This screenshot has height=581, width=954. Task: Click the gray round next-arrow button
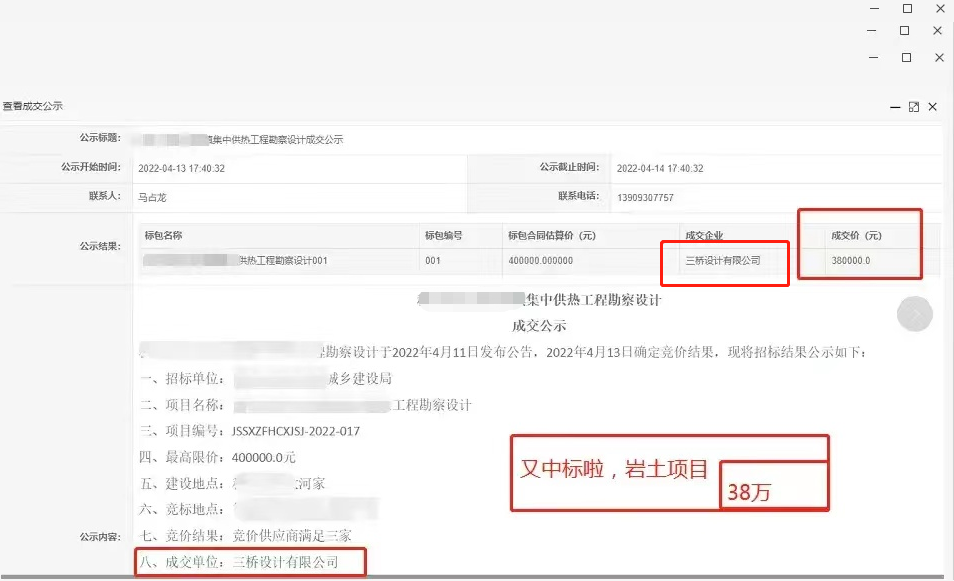(914, 315)
